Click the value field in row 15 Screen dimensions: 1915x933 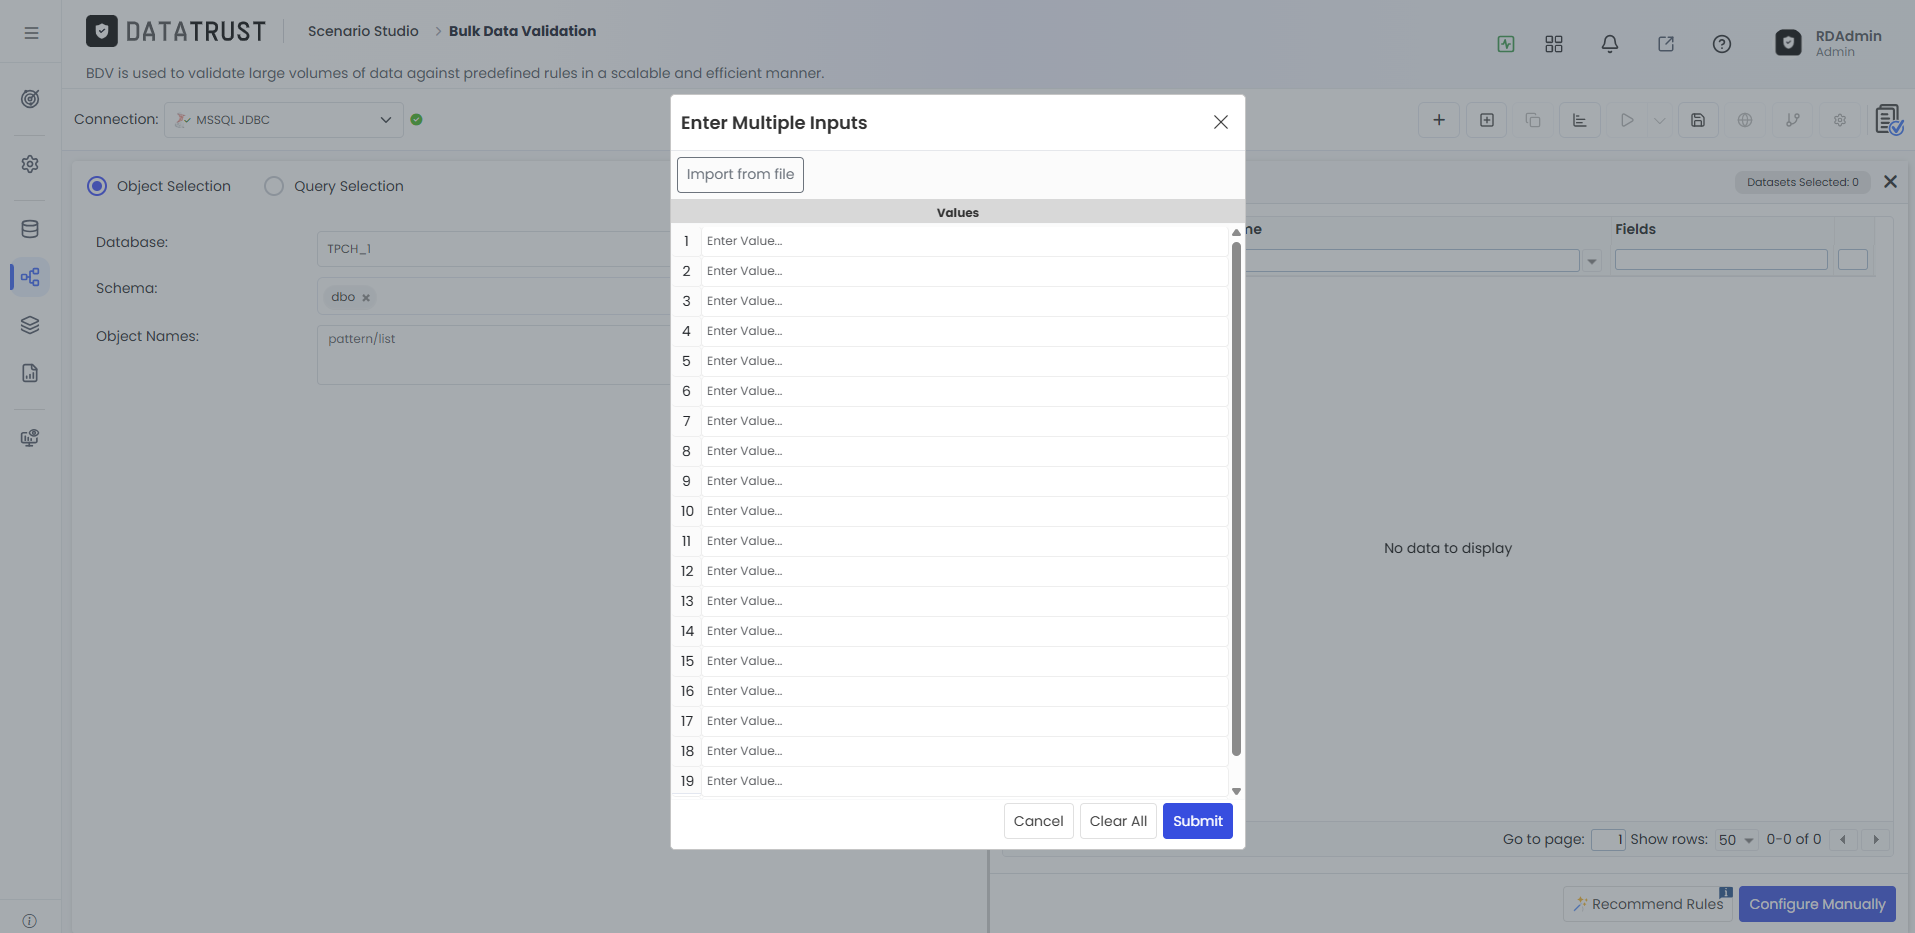click(964, 661)
